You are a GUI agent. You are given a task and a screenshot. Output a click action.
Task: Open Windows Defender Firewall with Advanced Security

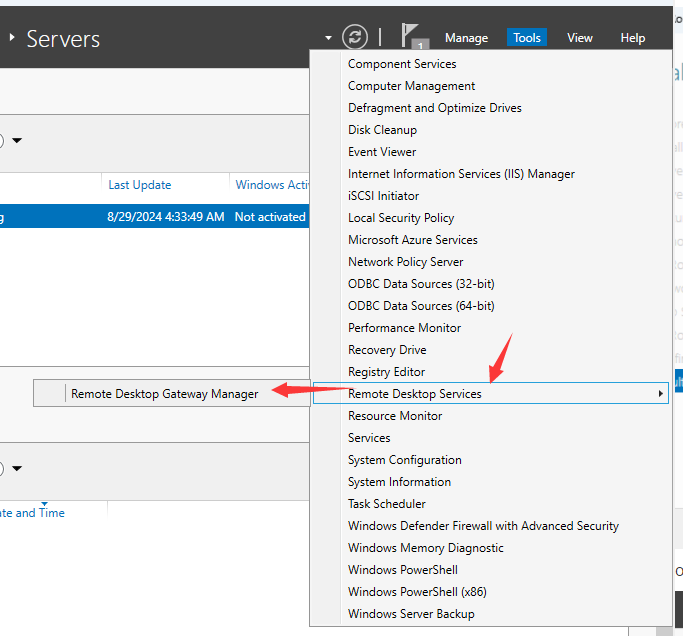(483, 526)
